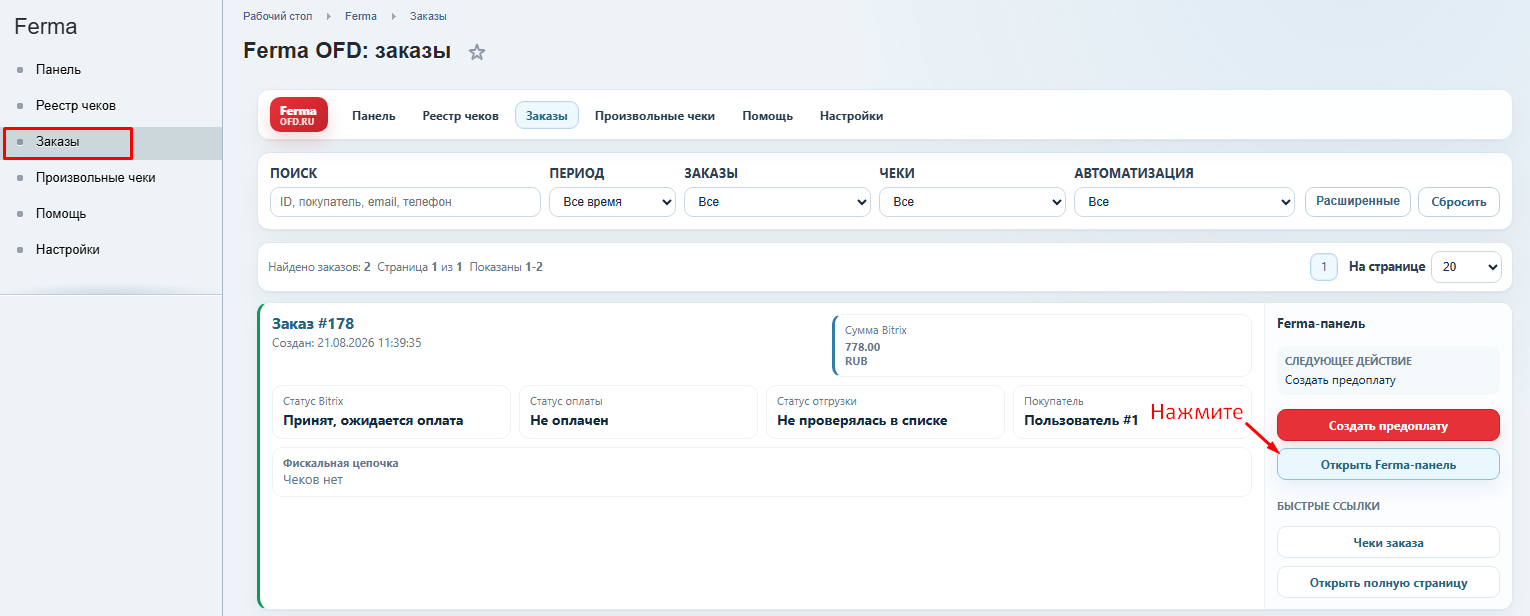This screenshot has width=1530, height=616.
Task: Switch to the Панель top tab
Action: 374,116
